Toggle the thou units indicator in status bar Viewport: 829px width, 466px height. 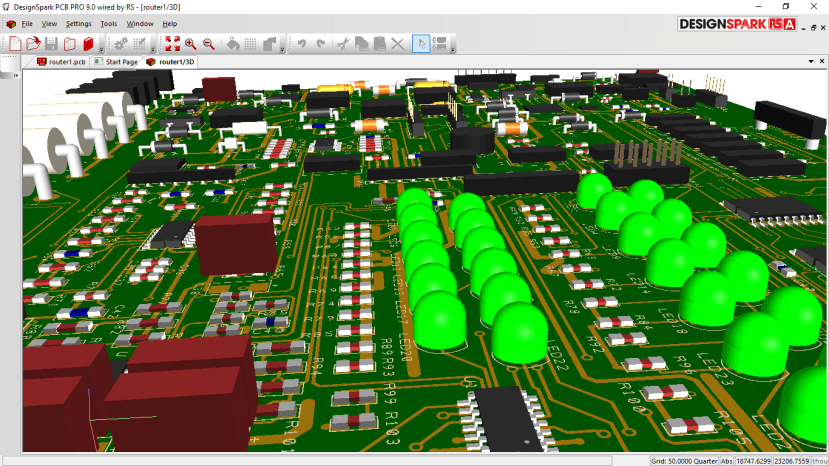click(819, 461)
